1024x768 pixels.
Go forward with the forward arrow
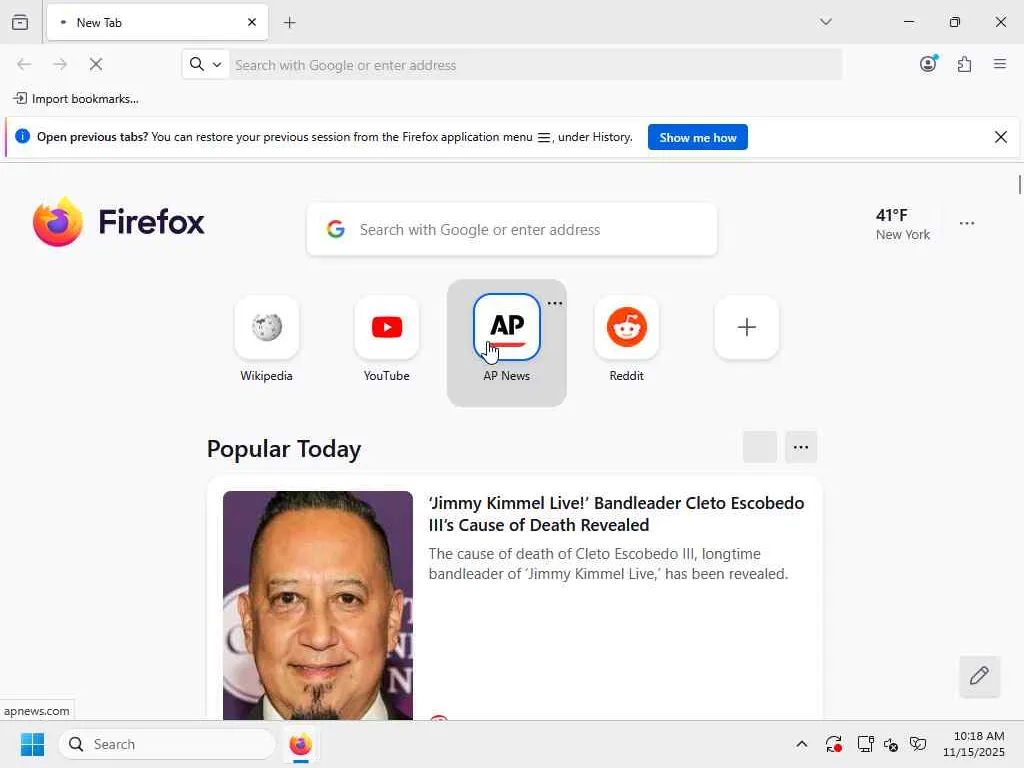coord(60,64)
